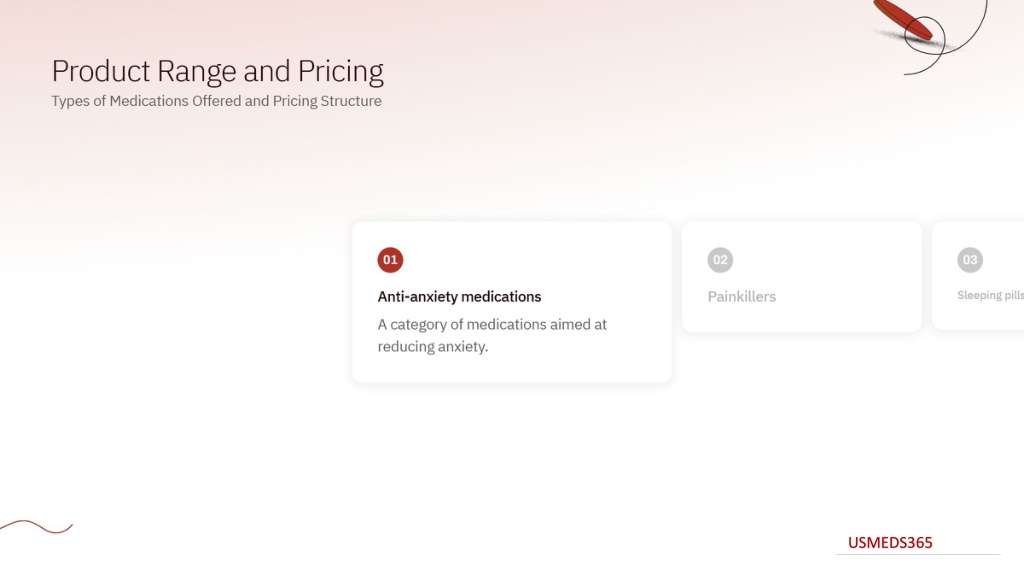Click the USMEDS365 brand text

pos(889,543)
